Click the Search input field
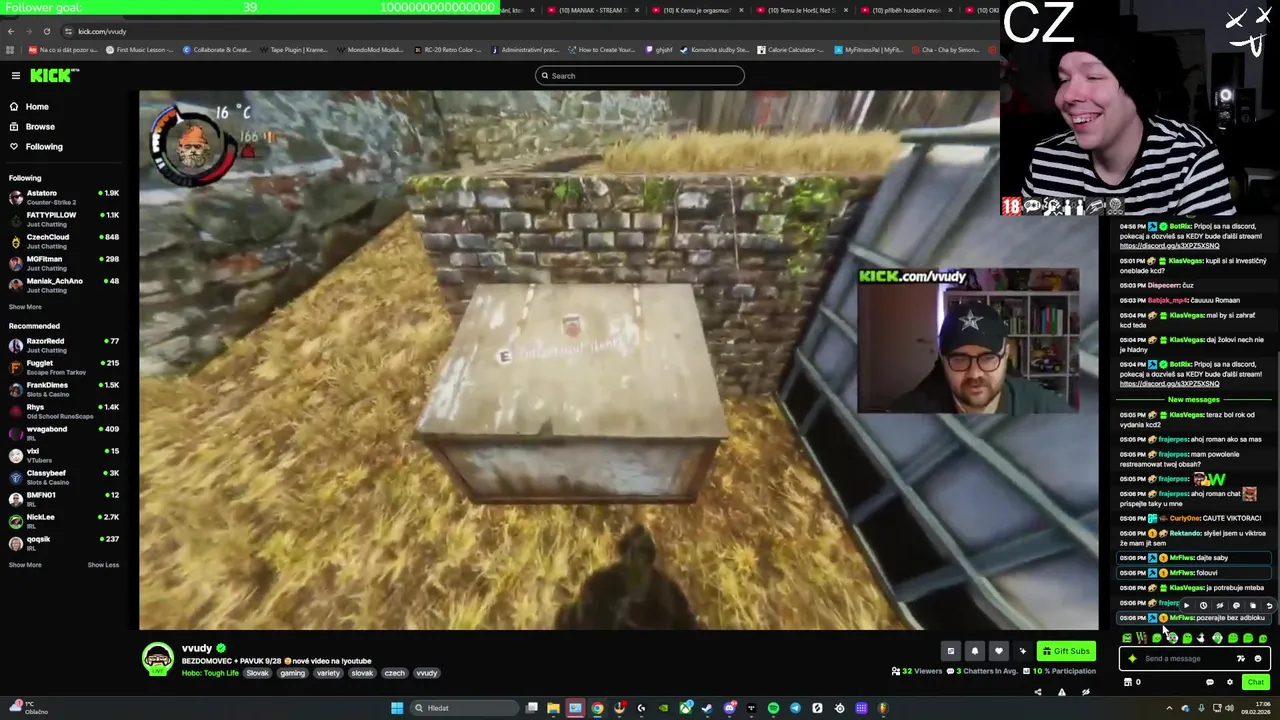 pyautogui.click(x=639, y=76)
